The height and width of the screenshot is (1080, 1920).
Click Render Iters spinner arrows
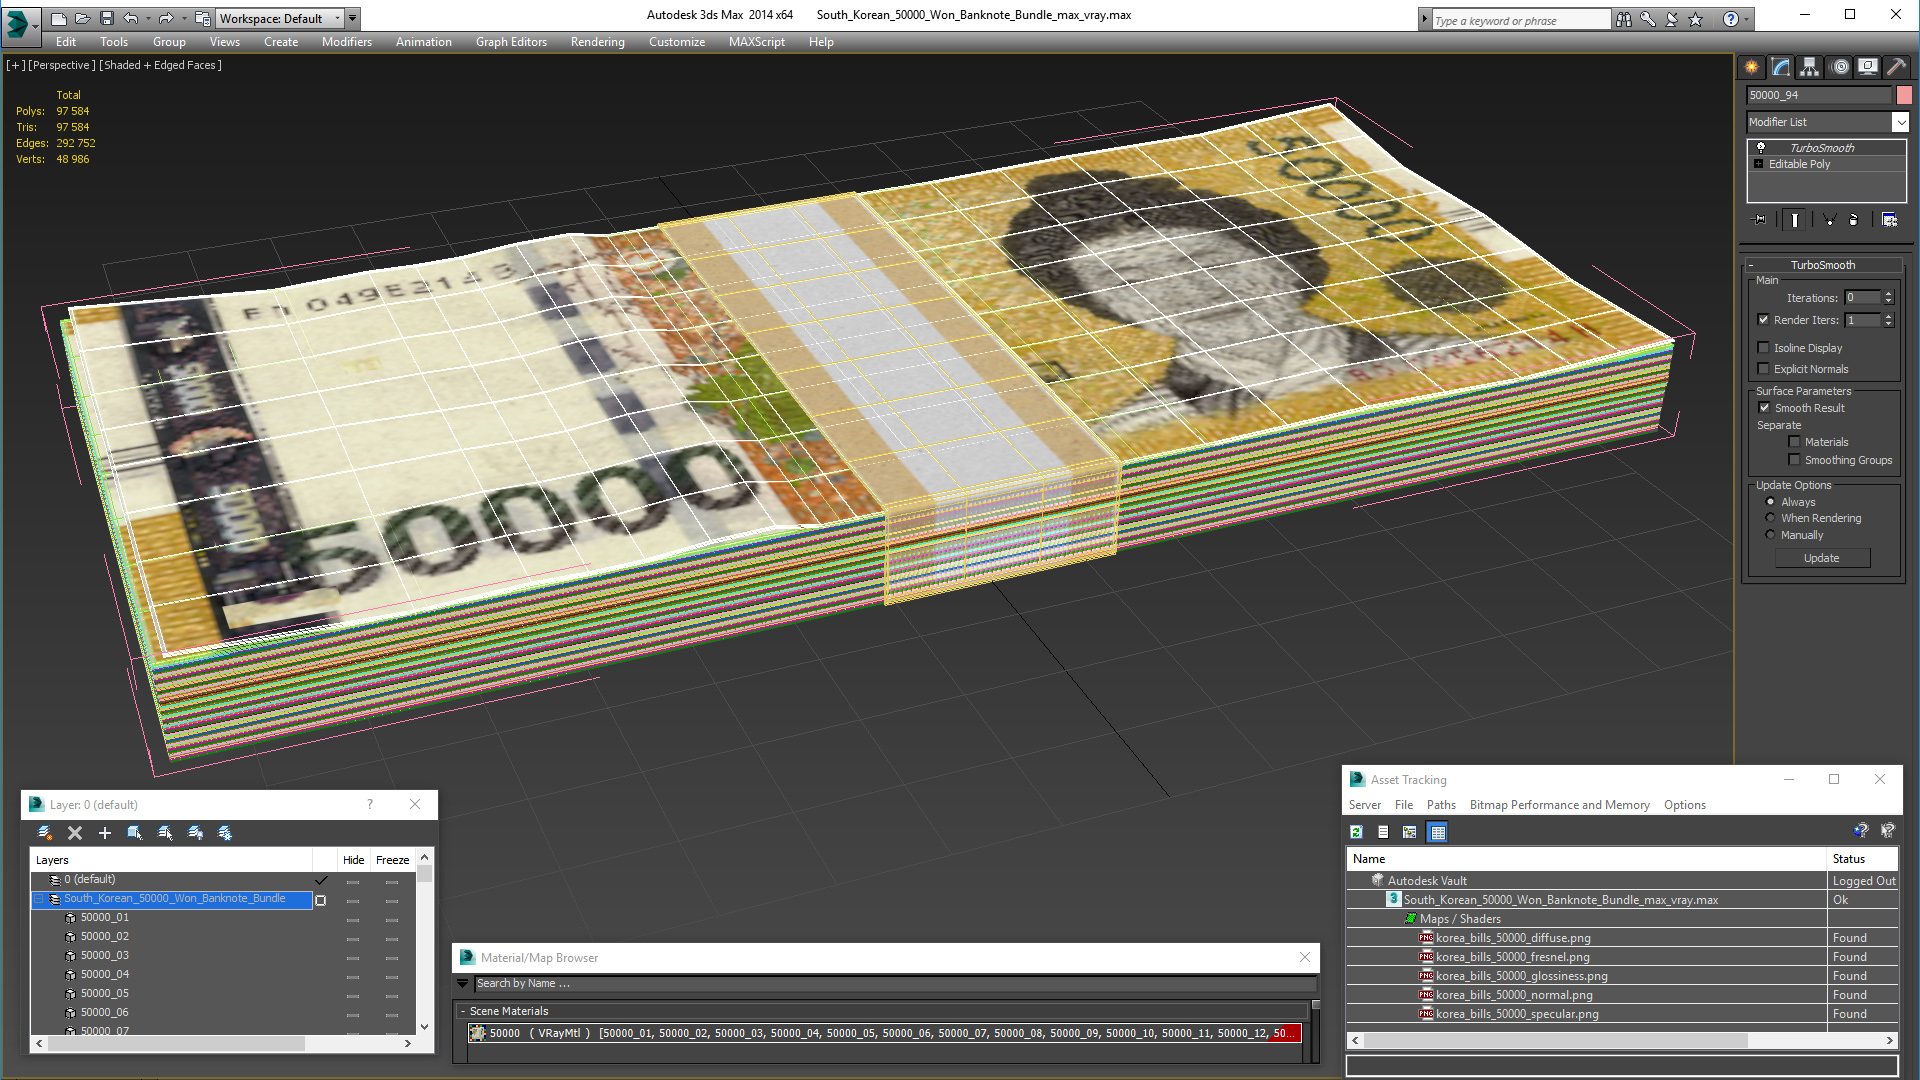[x=1888, y=320]
